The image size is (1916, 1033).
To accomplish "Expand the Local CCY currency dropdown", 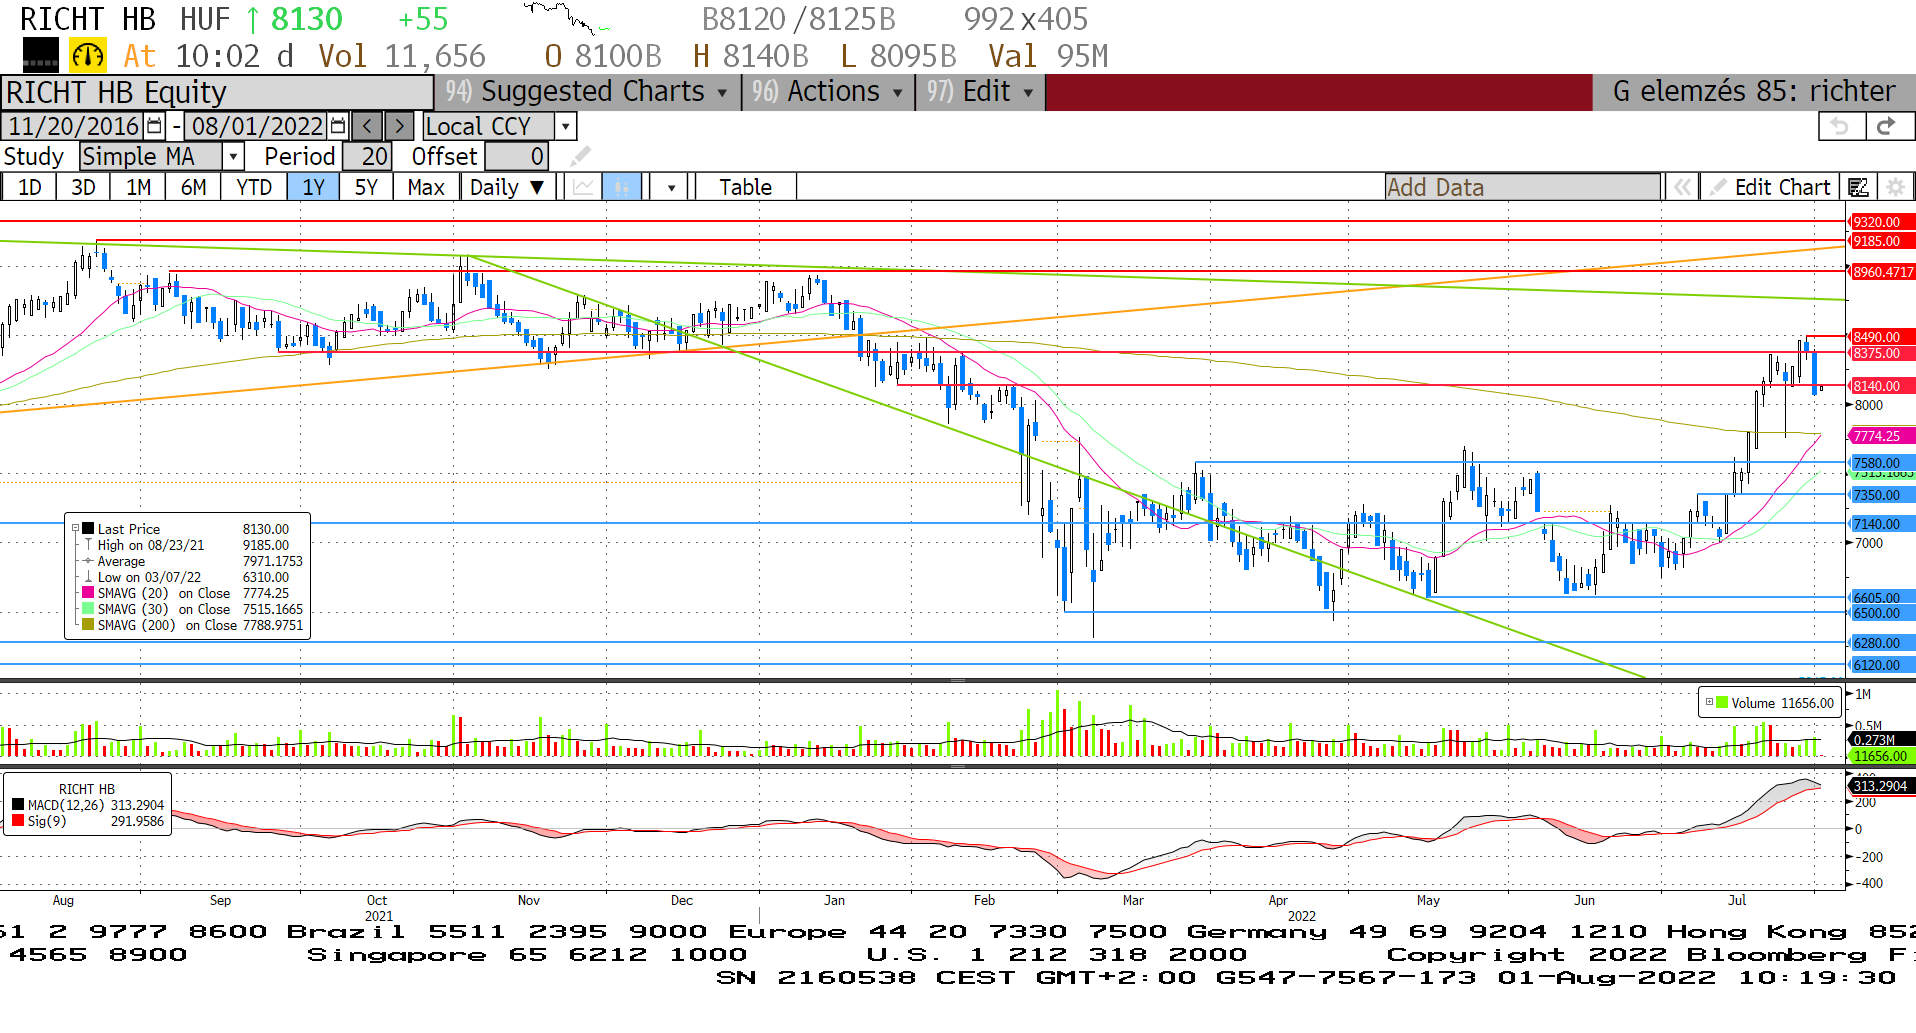I will (566, 126).
